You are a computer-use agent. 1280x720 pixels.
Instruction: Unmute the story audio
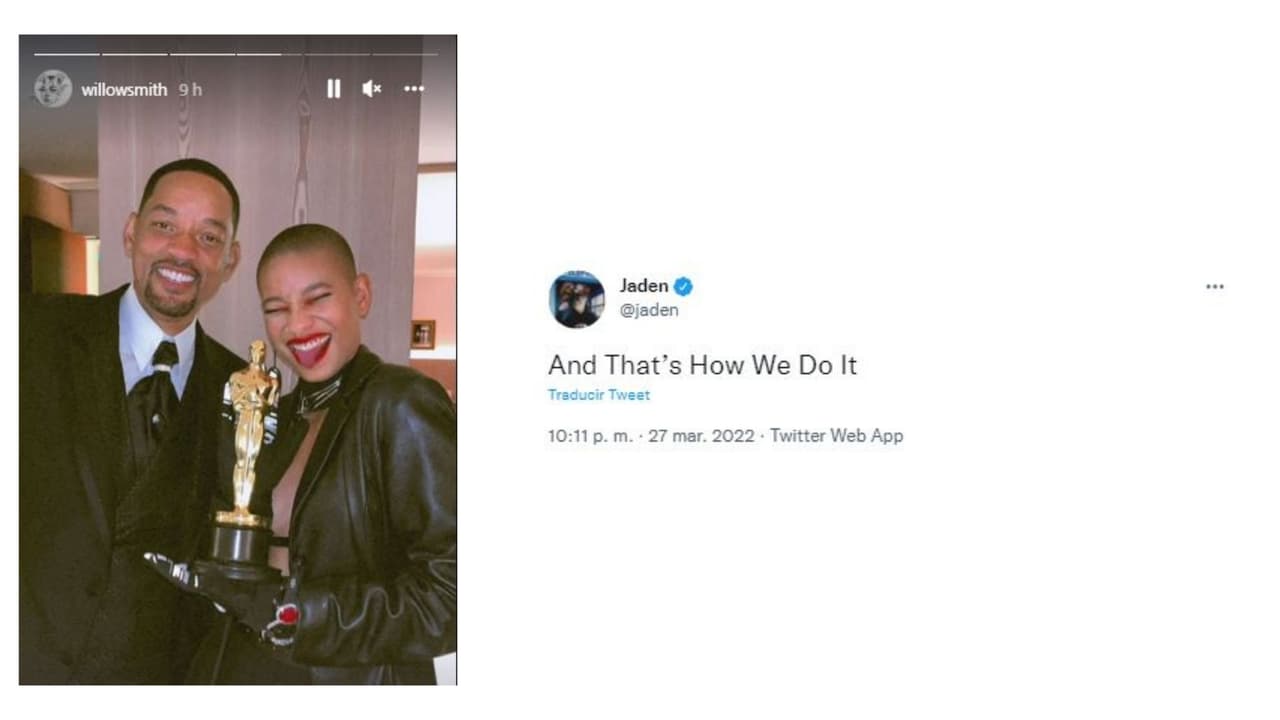(x=372, y=89)
